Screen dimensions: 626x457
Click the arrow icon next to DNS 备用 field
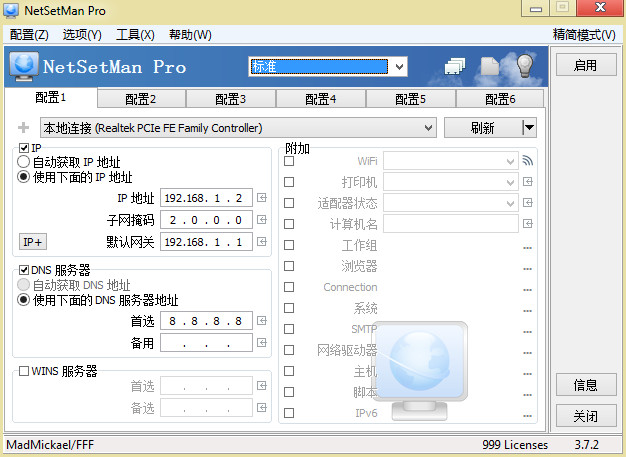pos(261,342)
